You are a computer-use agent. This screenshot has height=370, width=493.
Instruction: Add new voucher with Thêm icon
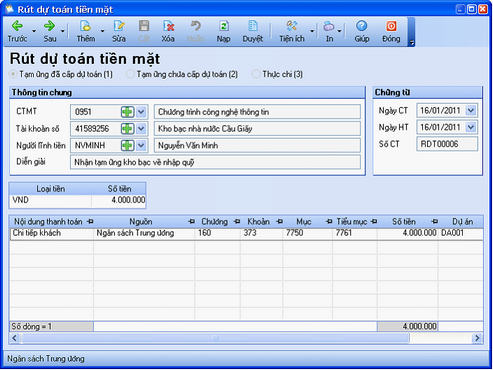click(x=85, y=26)
